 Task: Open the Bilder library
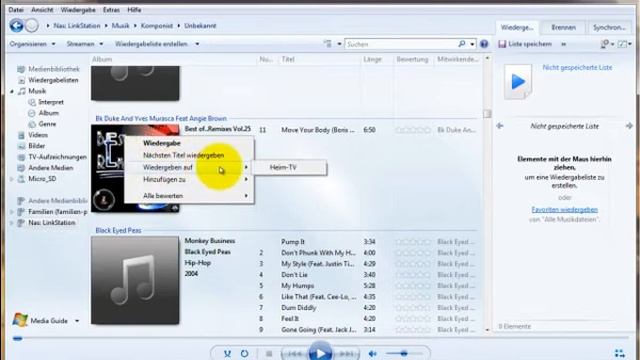[37, 146]
